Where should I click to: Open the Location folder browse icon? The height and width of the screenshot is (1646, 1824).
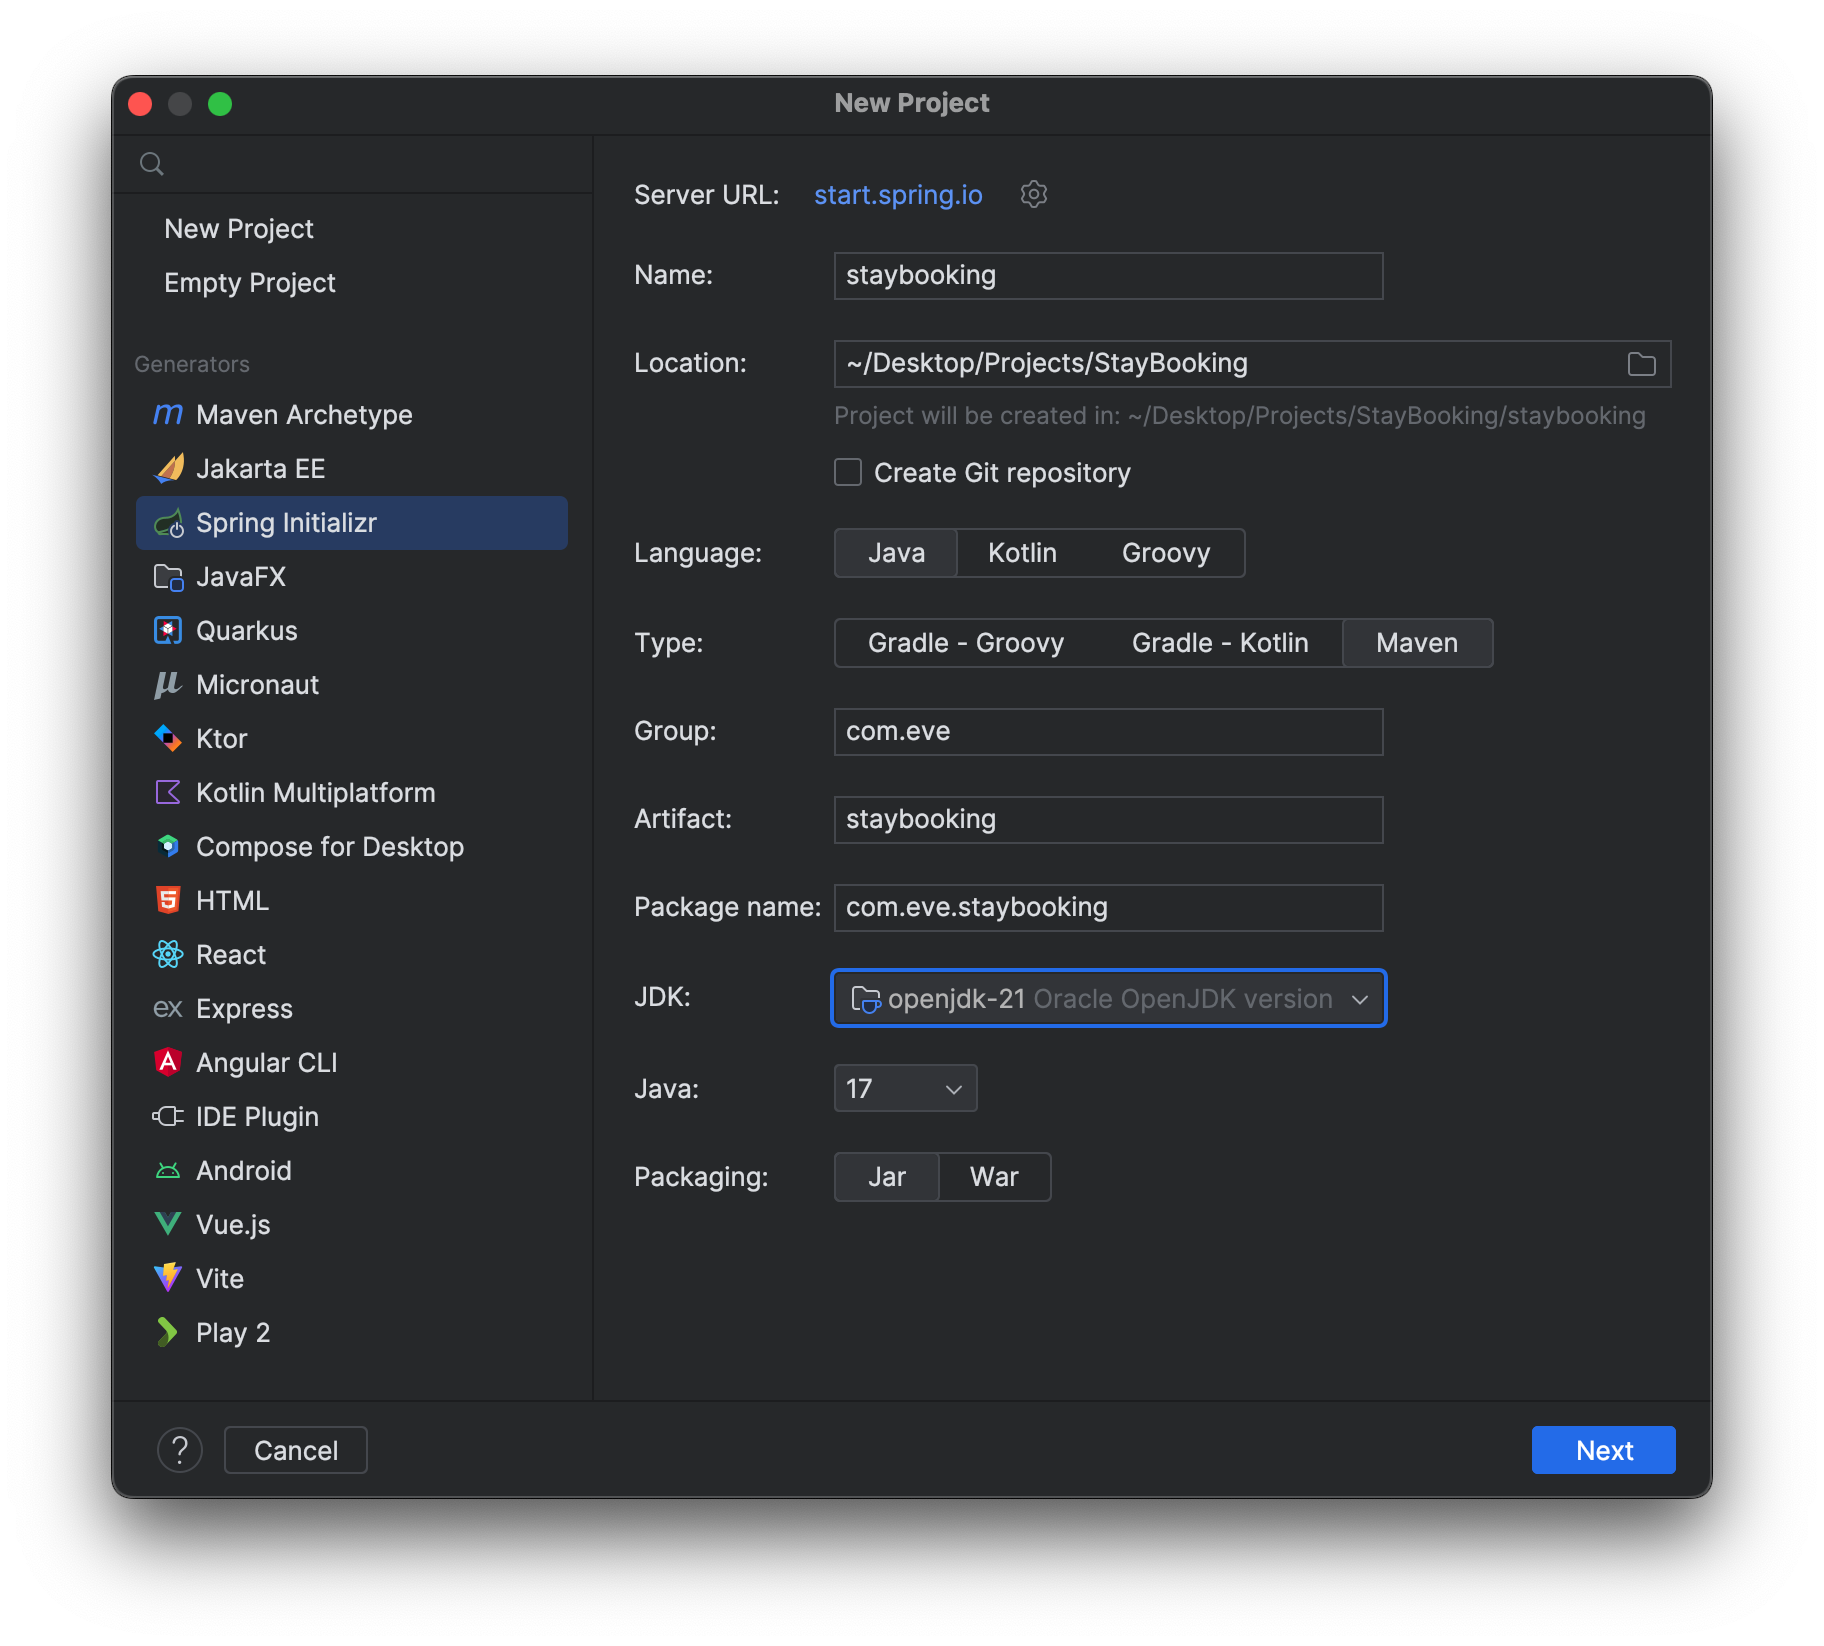pyautogui.click(x=1641, y=364)
